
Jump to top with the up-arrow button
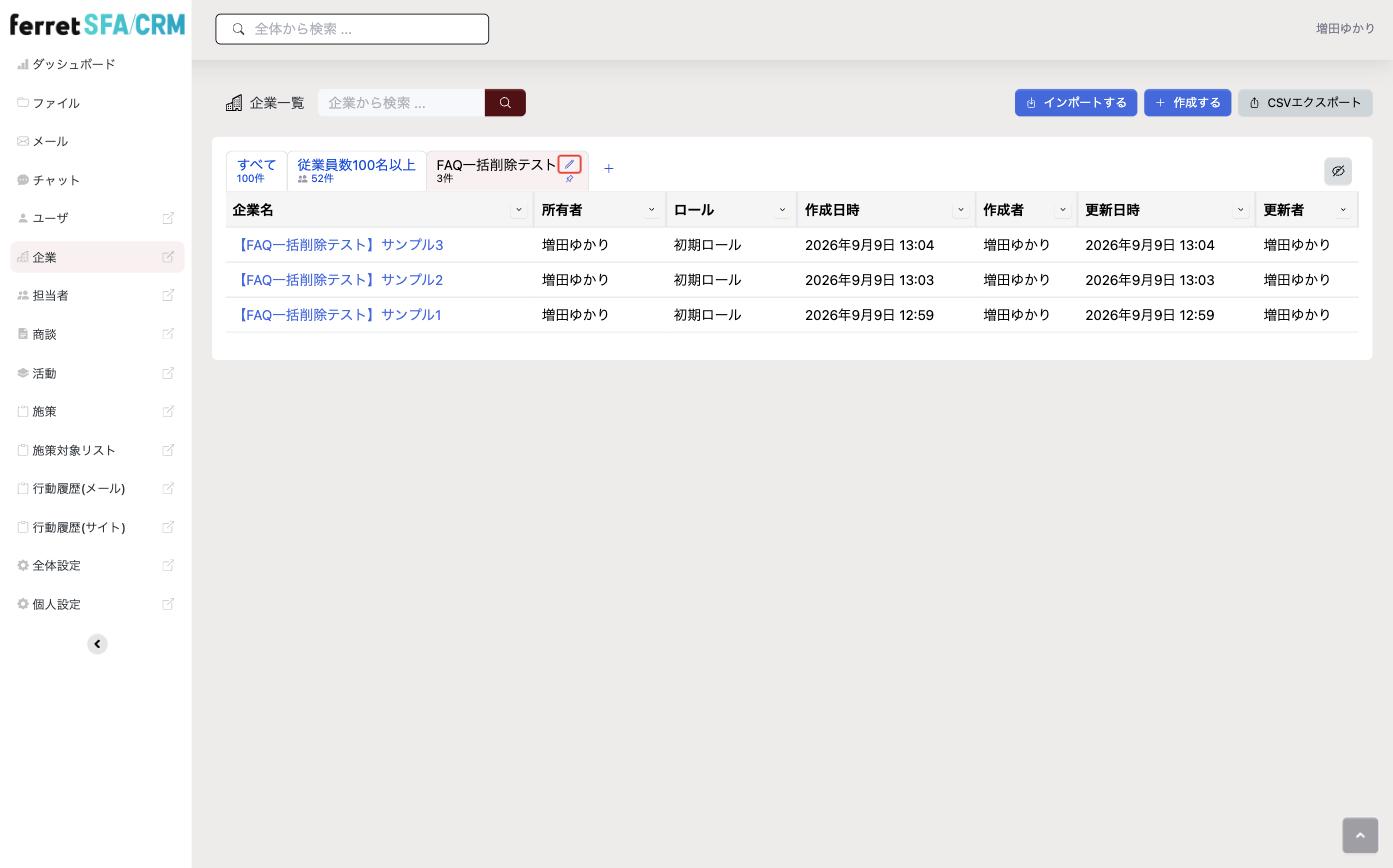coord(1360,836)
